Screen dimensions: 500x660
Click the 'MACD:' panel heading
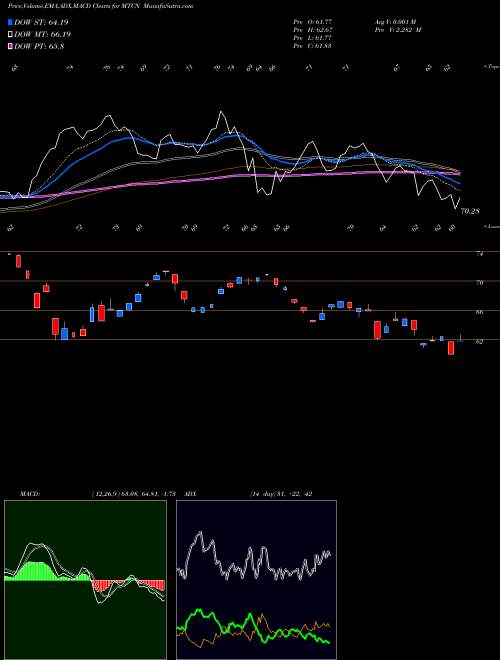(x=30, y=494)
